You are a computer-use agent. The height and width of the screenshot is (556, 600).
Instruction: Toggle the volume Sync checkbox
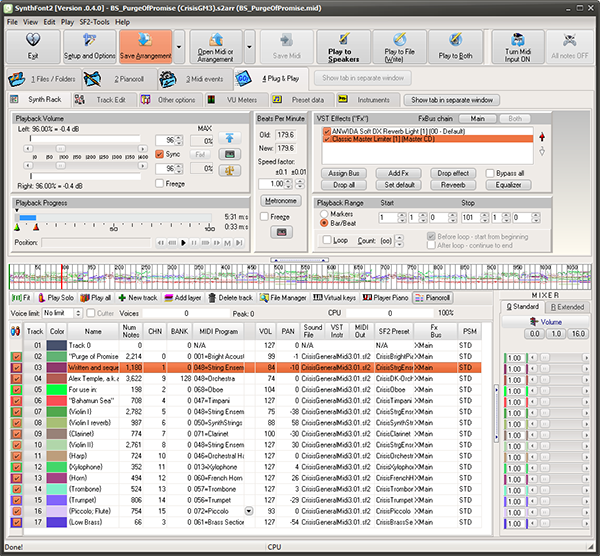click(x=161, y=154)
